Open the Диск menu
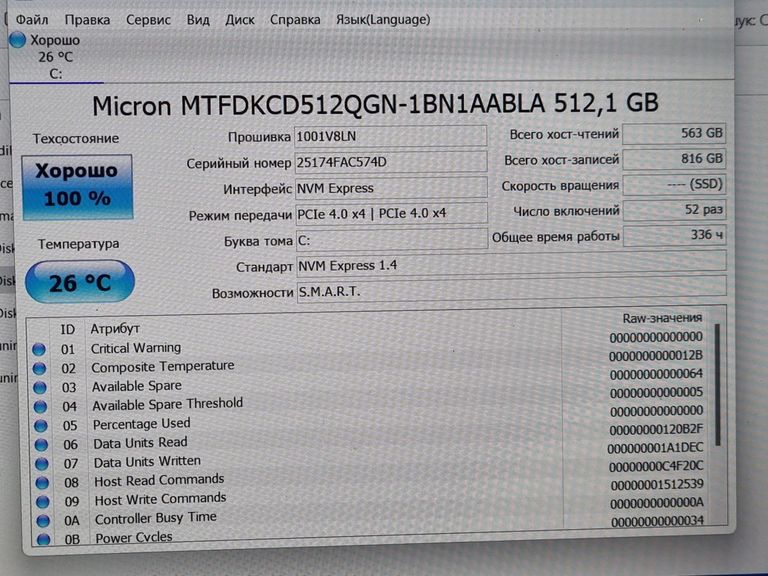 [x=240, y=20]
